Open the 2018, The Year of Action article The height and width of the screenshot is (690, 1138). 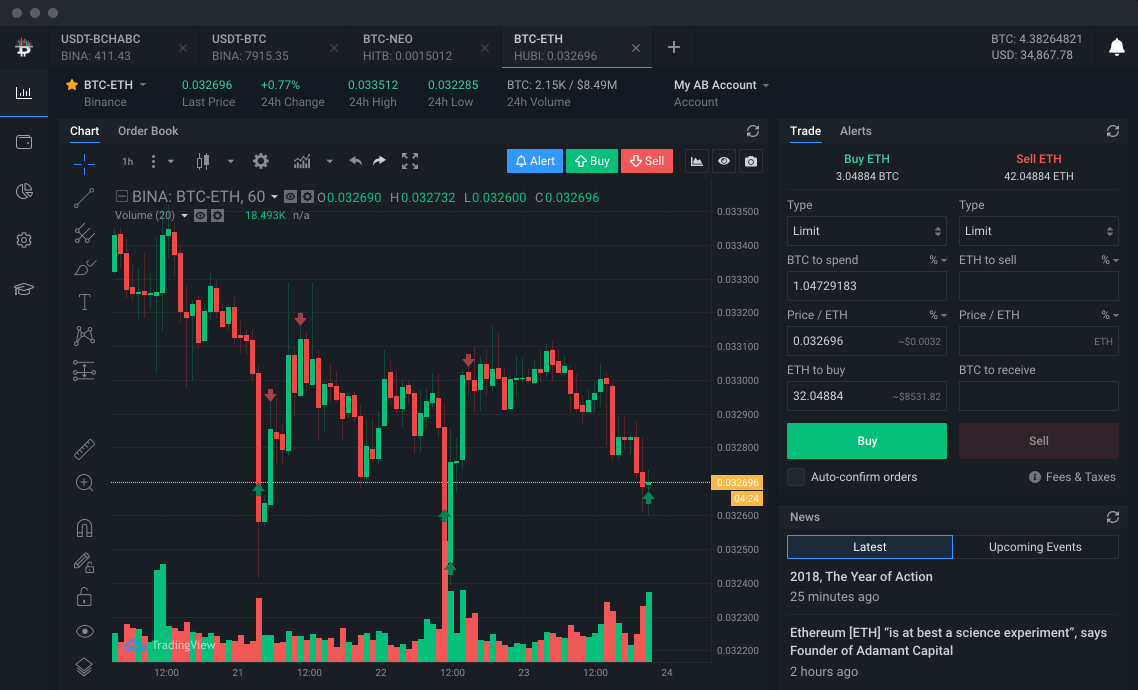(x=861, y=577)
